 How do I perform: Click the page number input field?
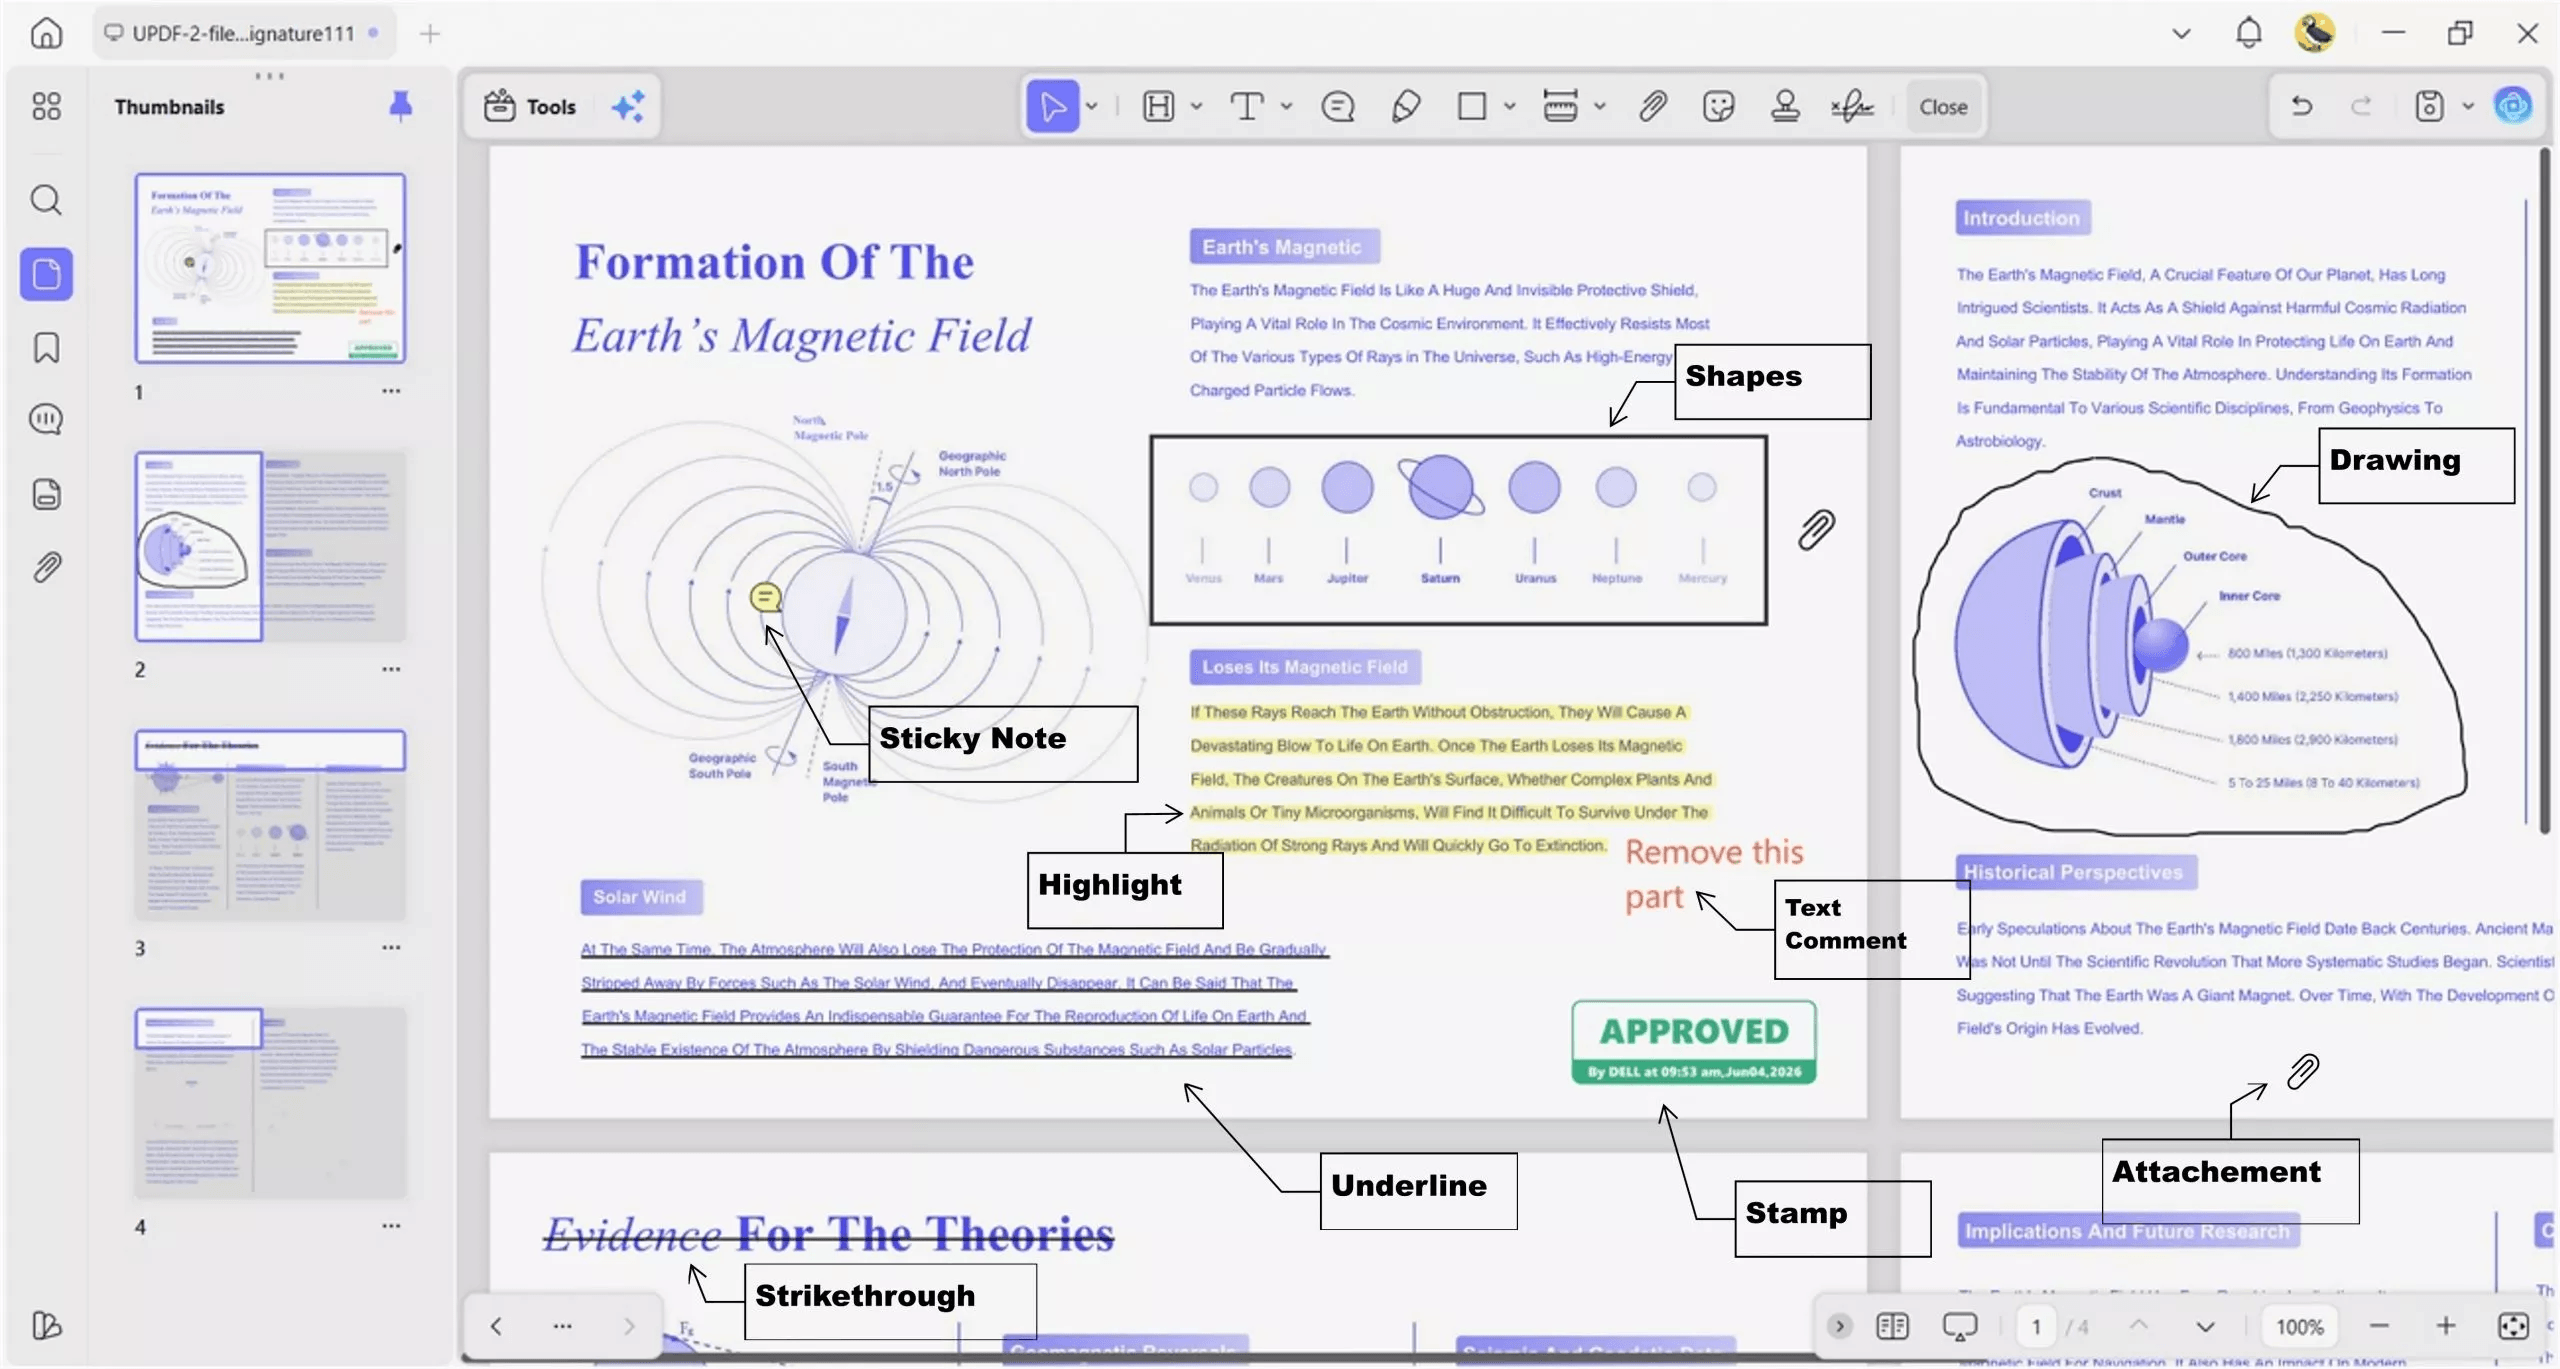coord(2037,1327)
